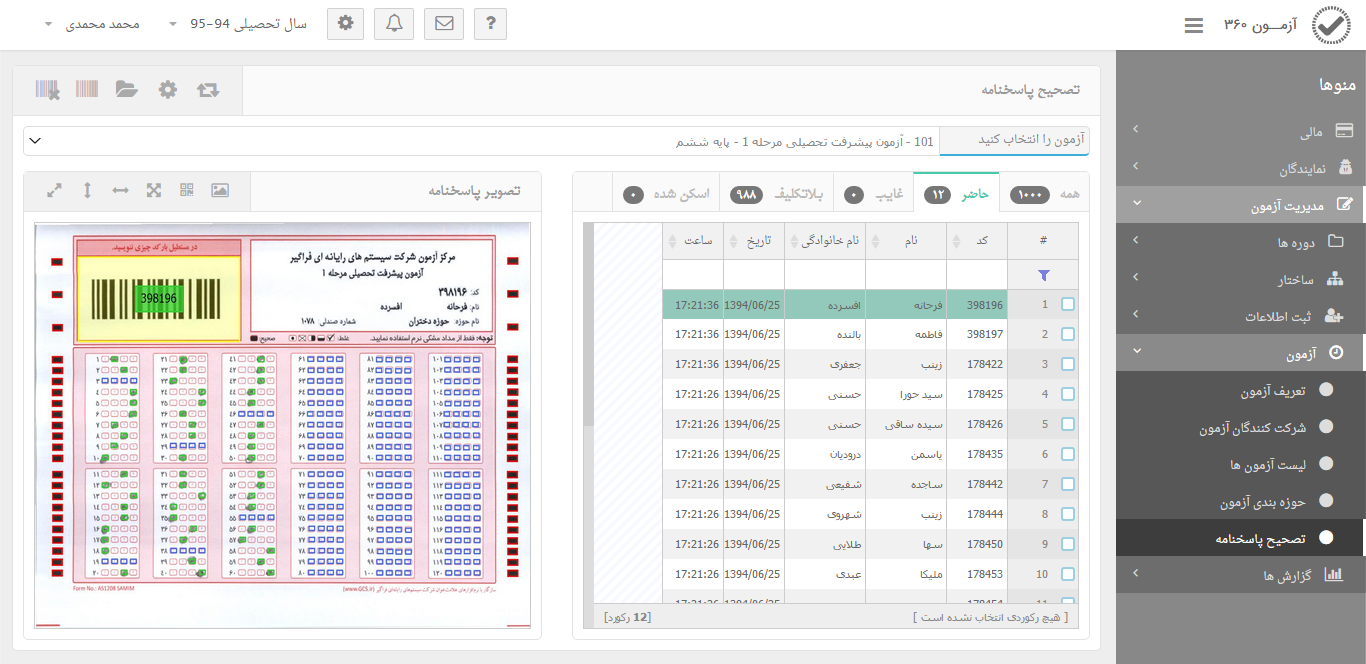
Task: Check the row of 178444 زینب شهروی
Action: pyautogui.click(x=1068, y=514)
